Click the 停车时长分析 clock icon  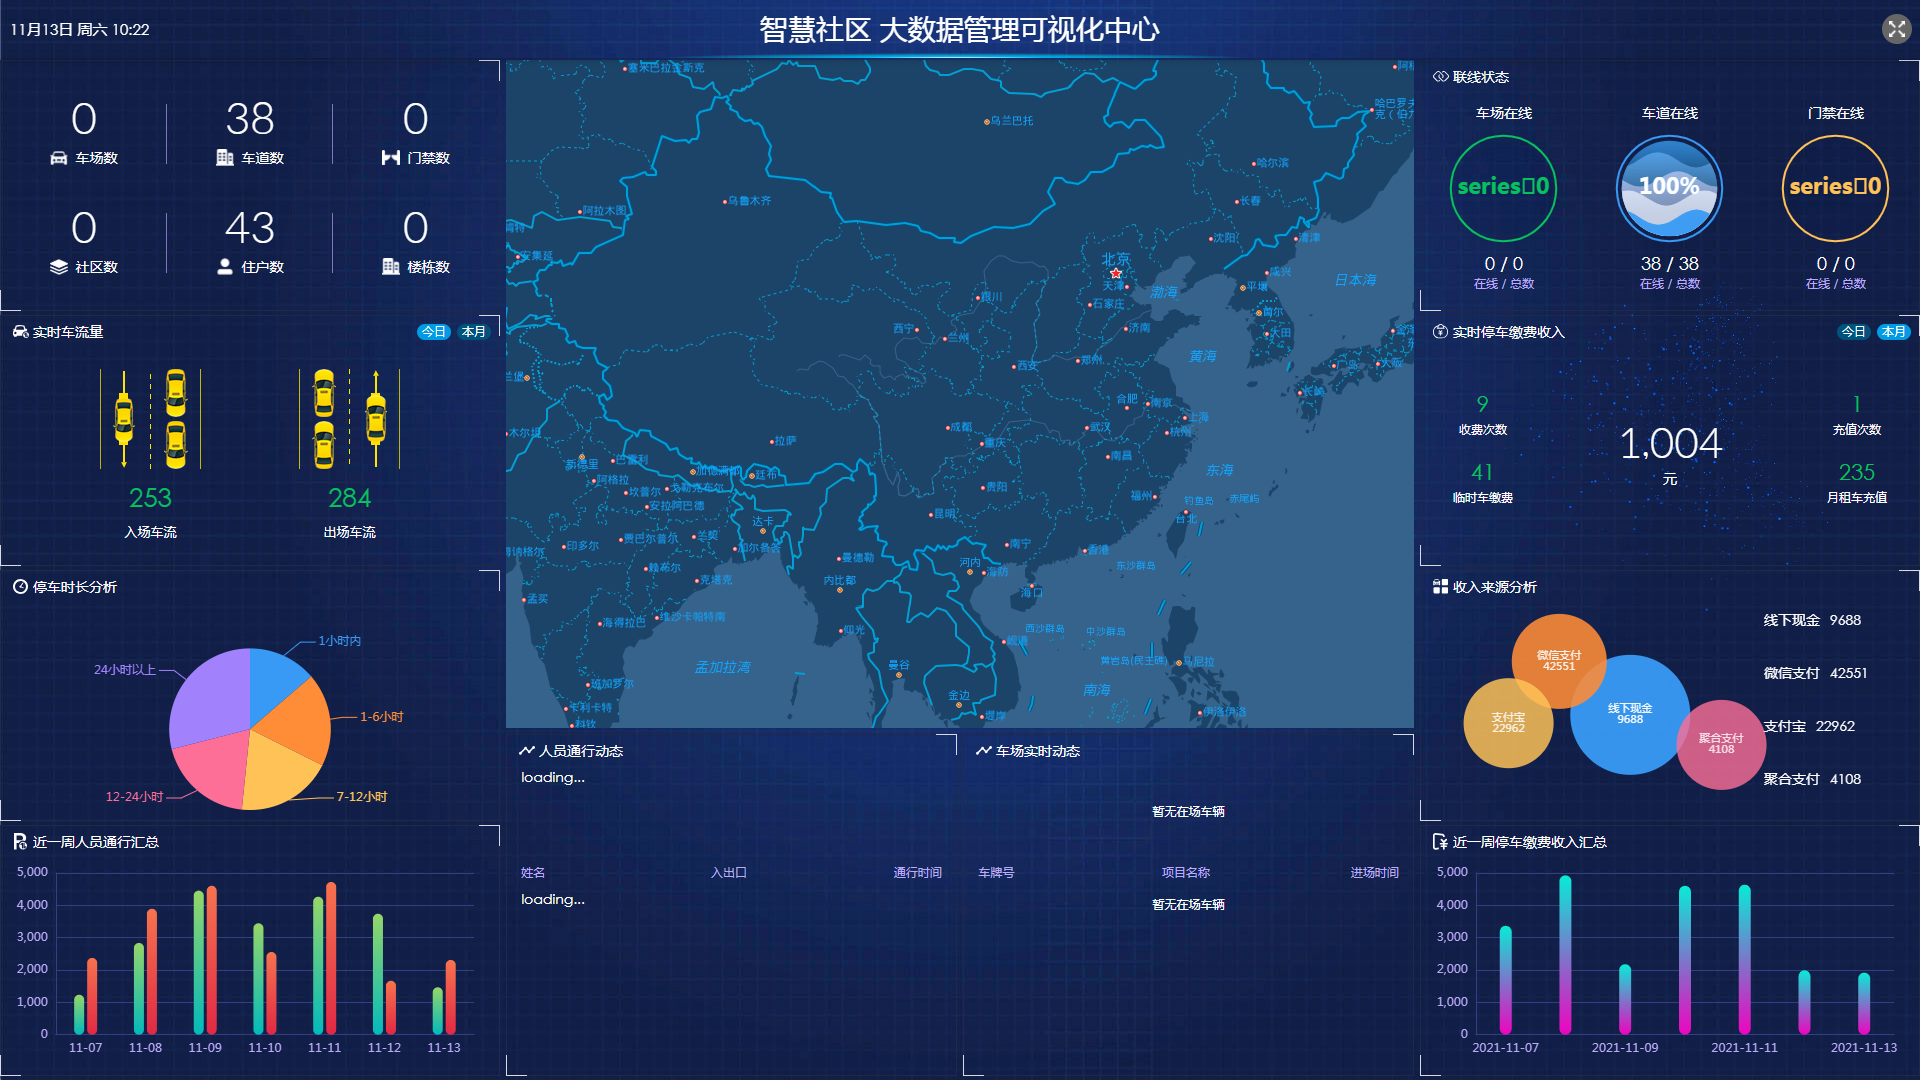tap(22, 587)
